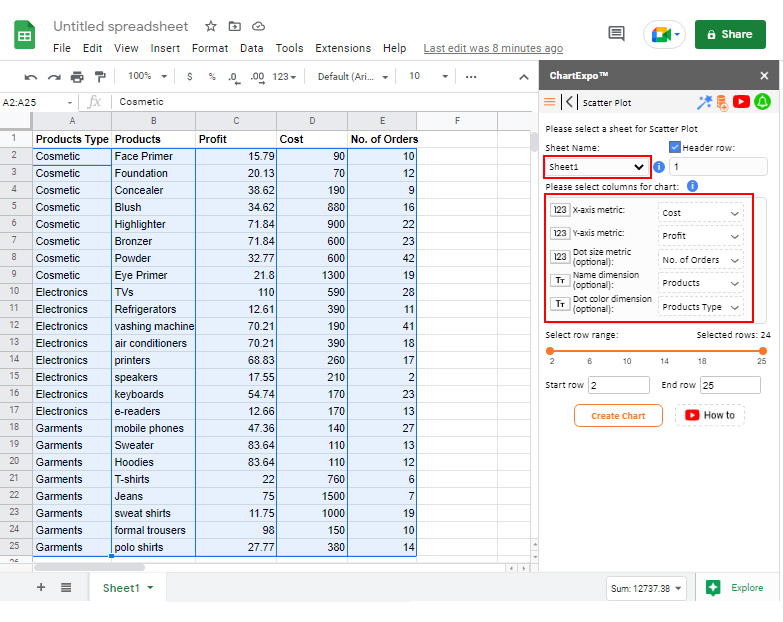The width and height of the screenshot is (783, 622).
Task: Add a new sheet
Action: [x=41, y=587]
